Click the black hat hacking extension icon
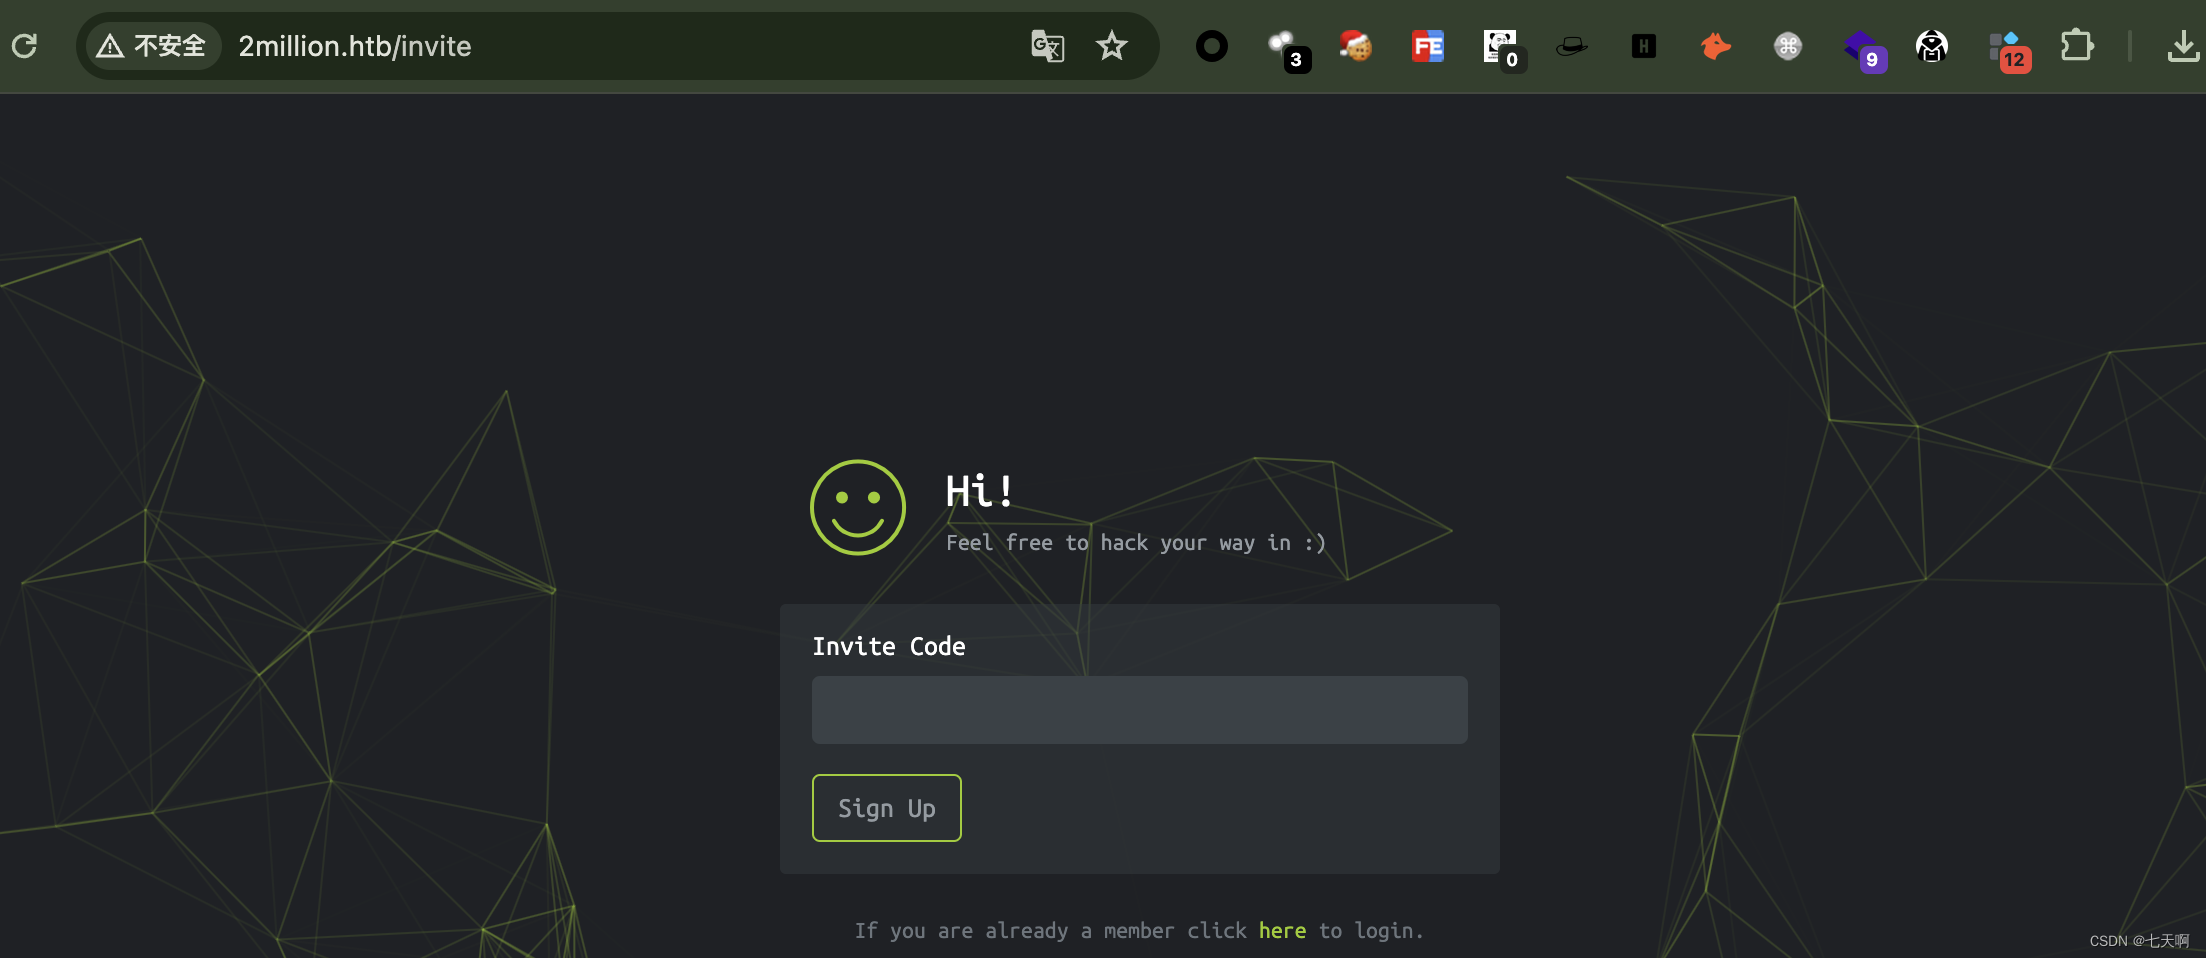This screenshot has width=2206, height=958. click(x=1572, y=45)
